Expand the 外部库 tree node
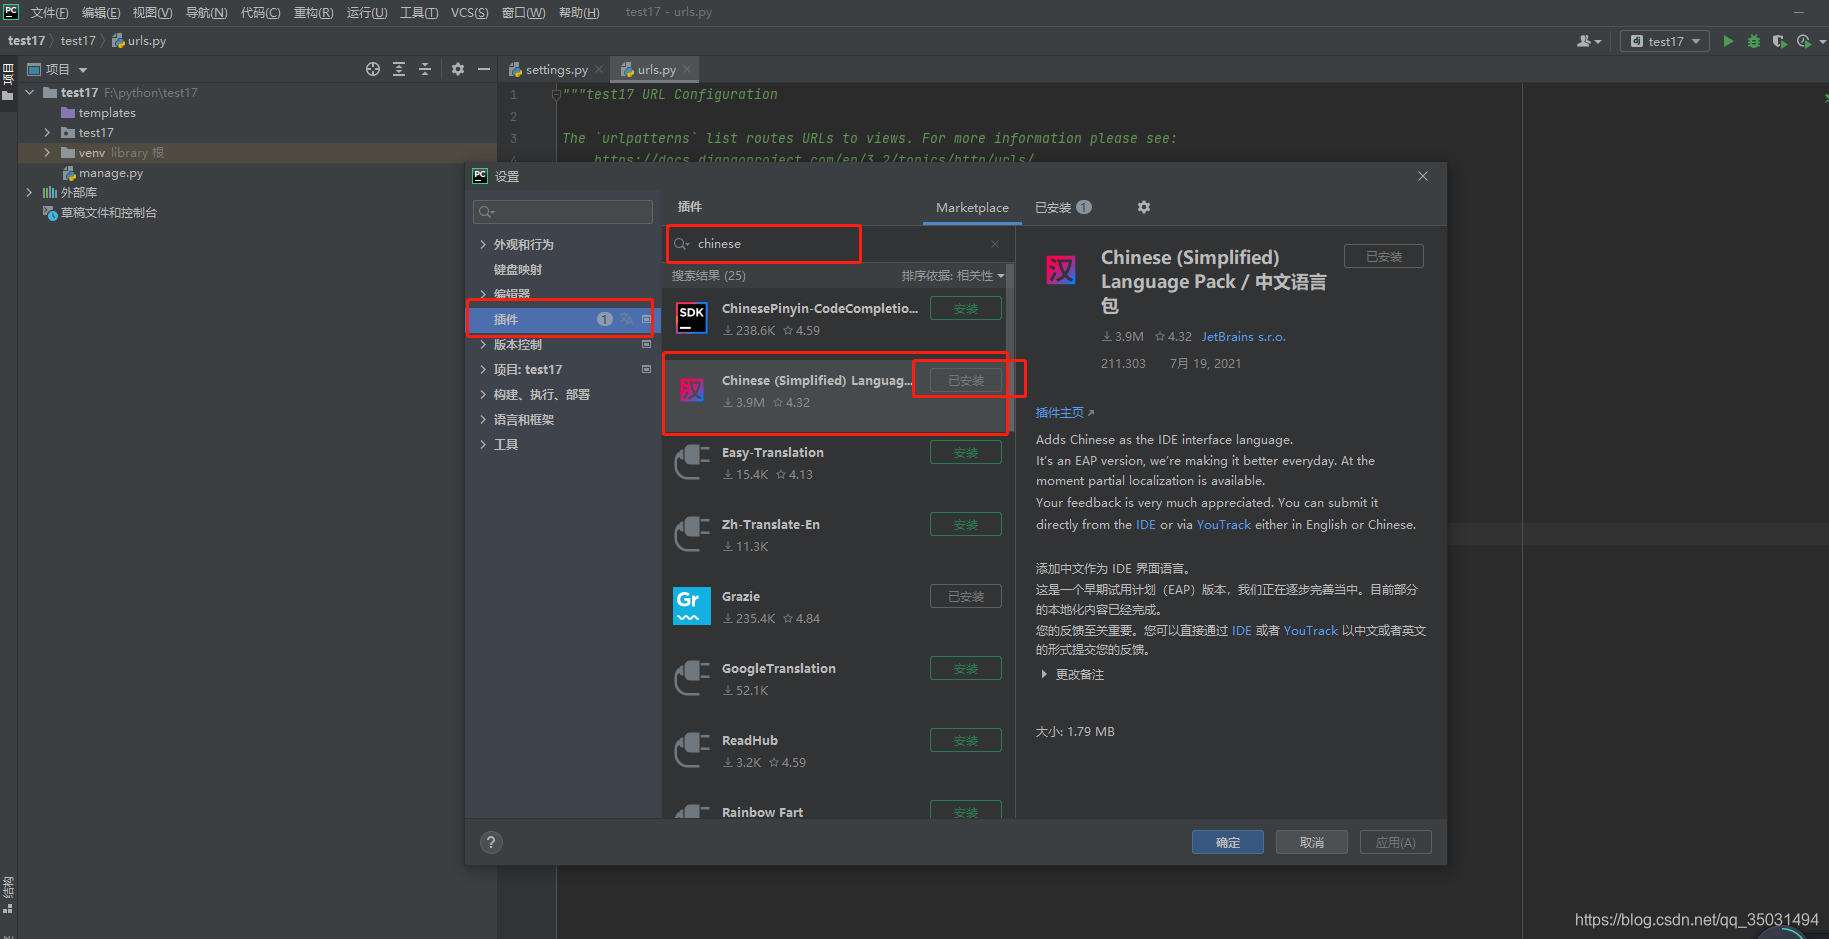 coord(29,193)
